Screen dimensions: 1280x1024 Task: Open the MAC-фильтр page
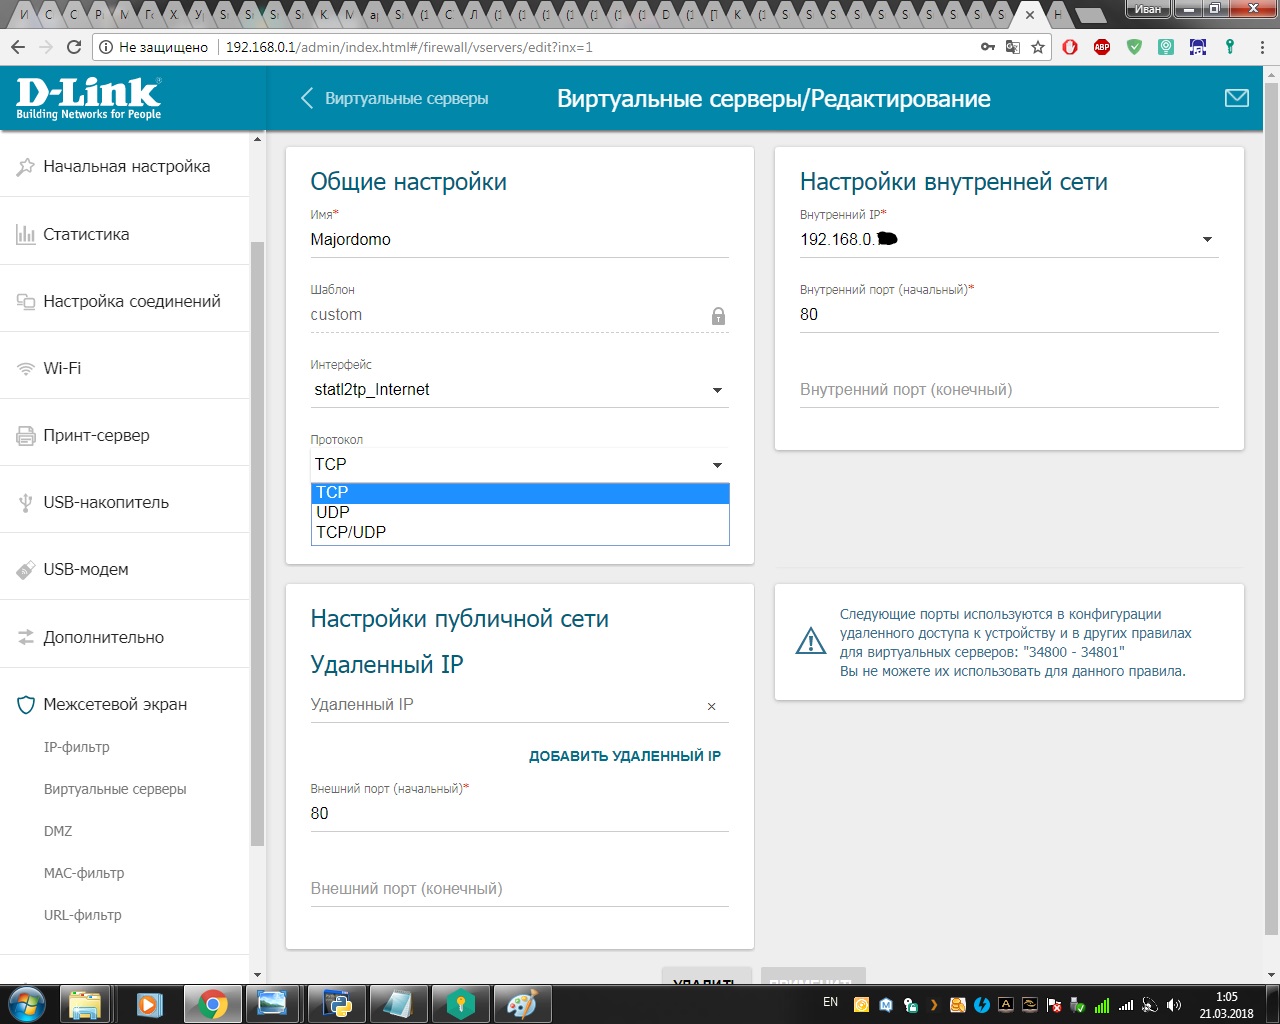pyautogui.click(x=84, y=873)
